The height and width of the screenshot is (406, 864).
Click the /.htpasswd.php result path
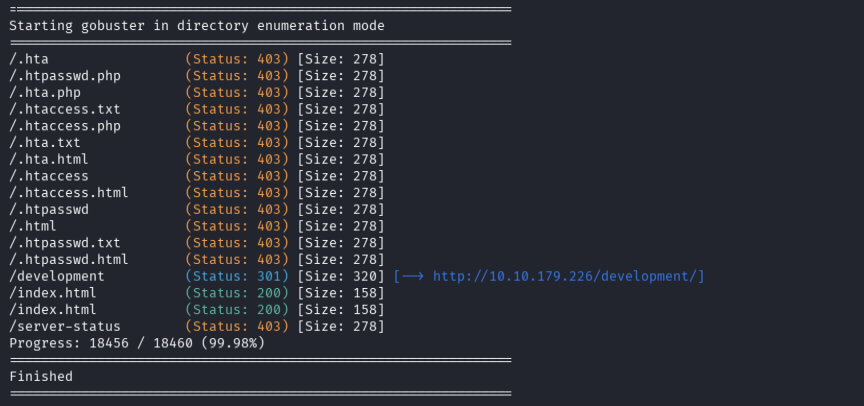coord(69,76)
